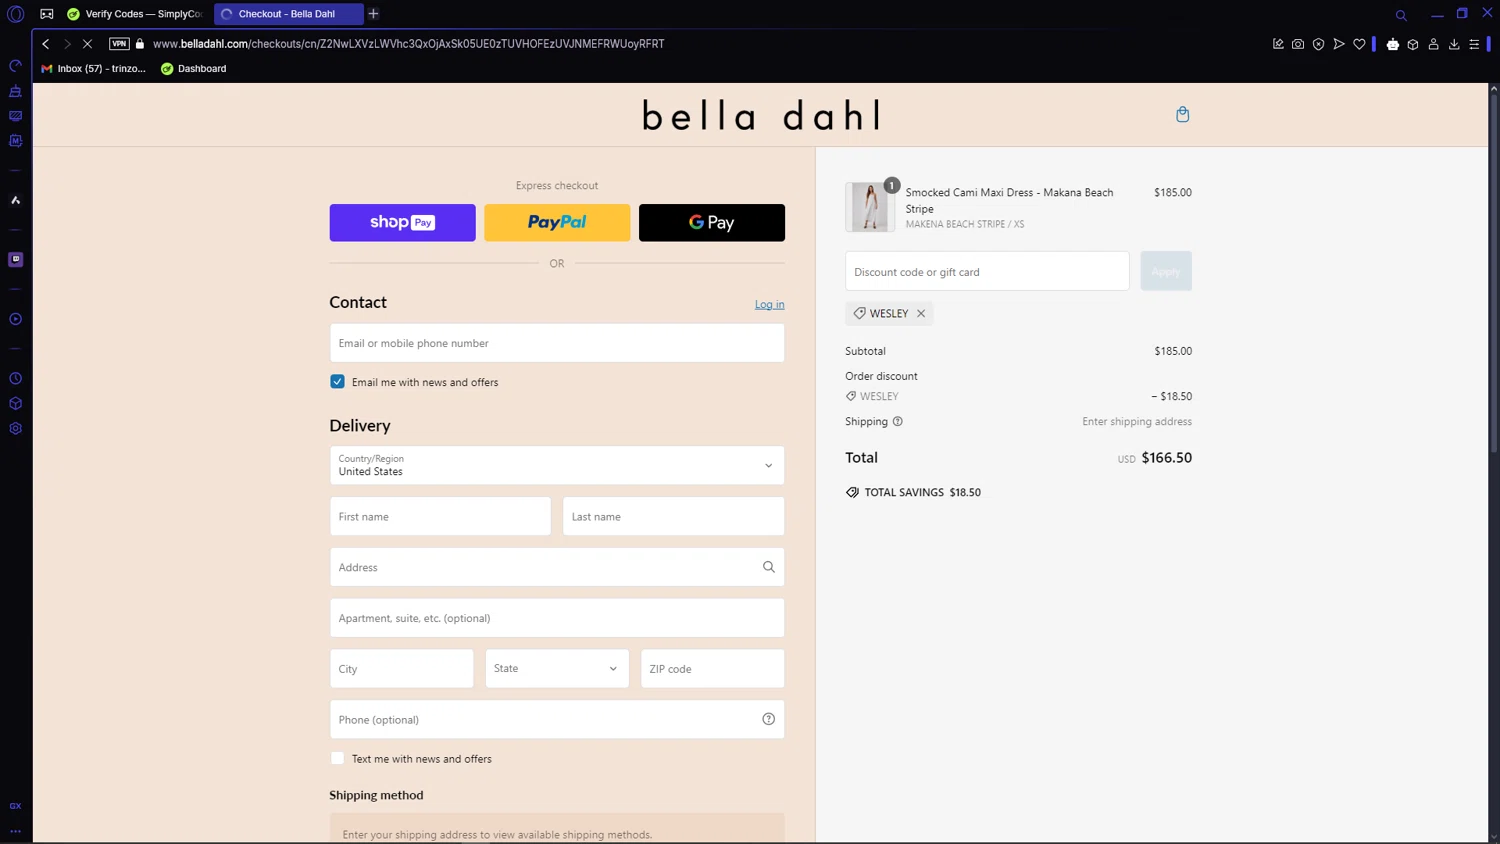The height and width of the screenshot is (844, 1500).
Task: Focus the City field
Action: [x=402, y=669]
